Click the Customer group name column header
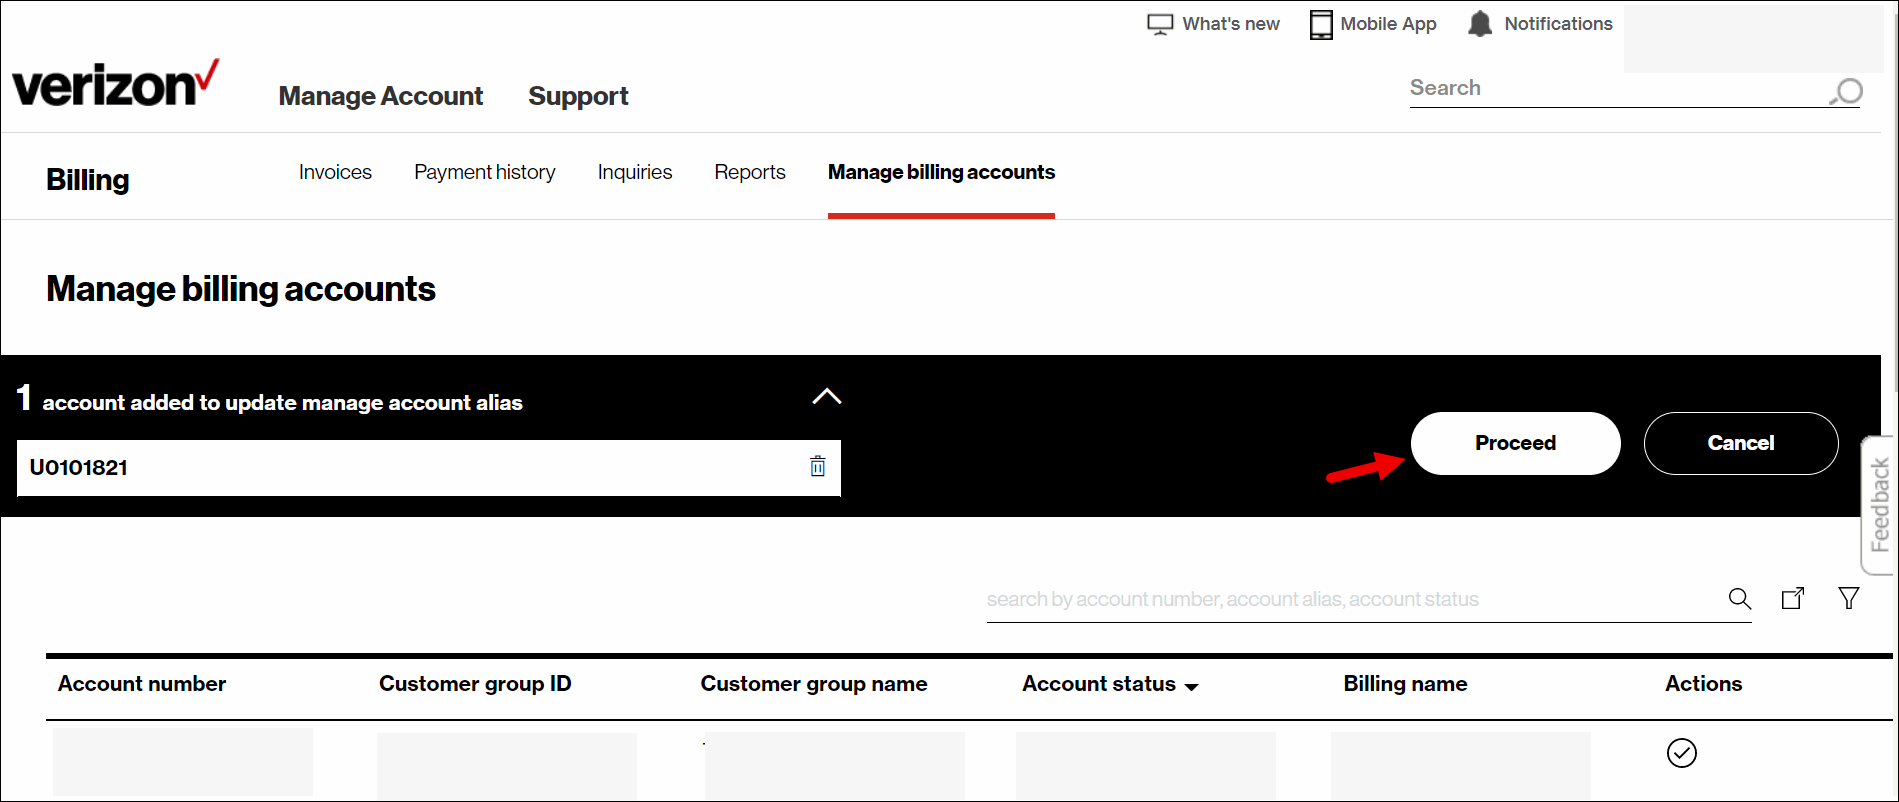This screenshot has height=802, width=1899. [x=814, y=684]
